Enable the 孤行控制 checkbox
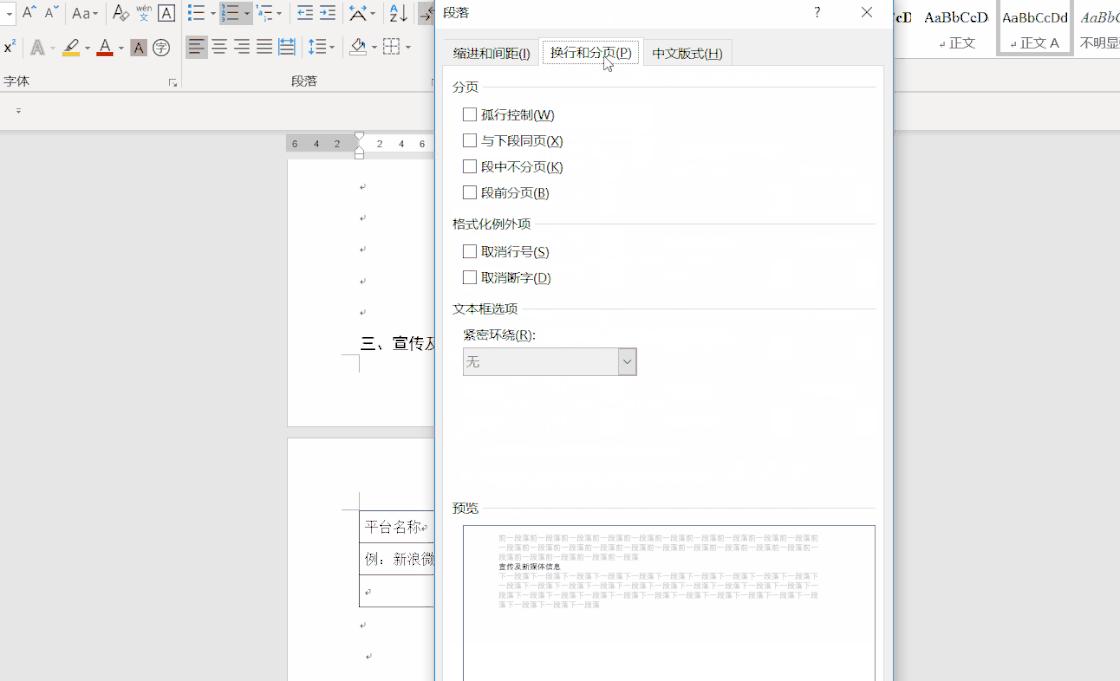Image resolution: width=1120 pixels, height=681 pixels. pos(470,114)
